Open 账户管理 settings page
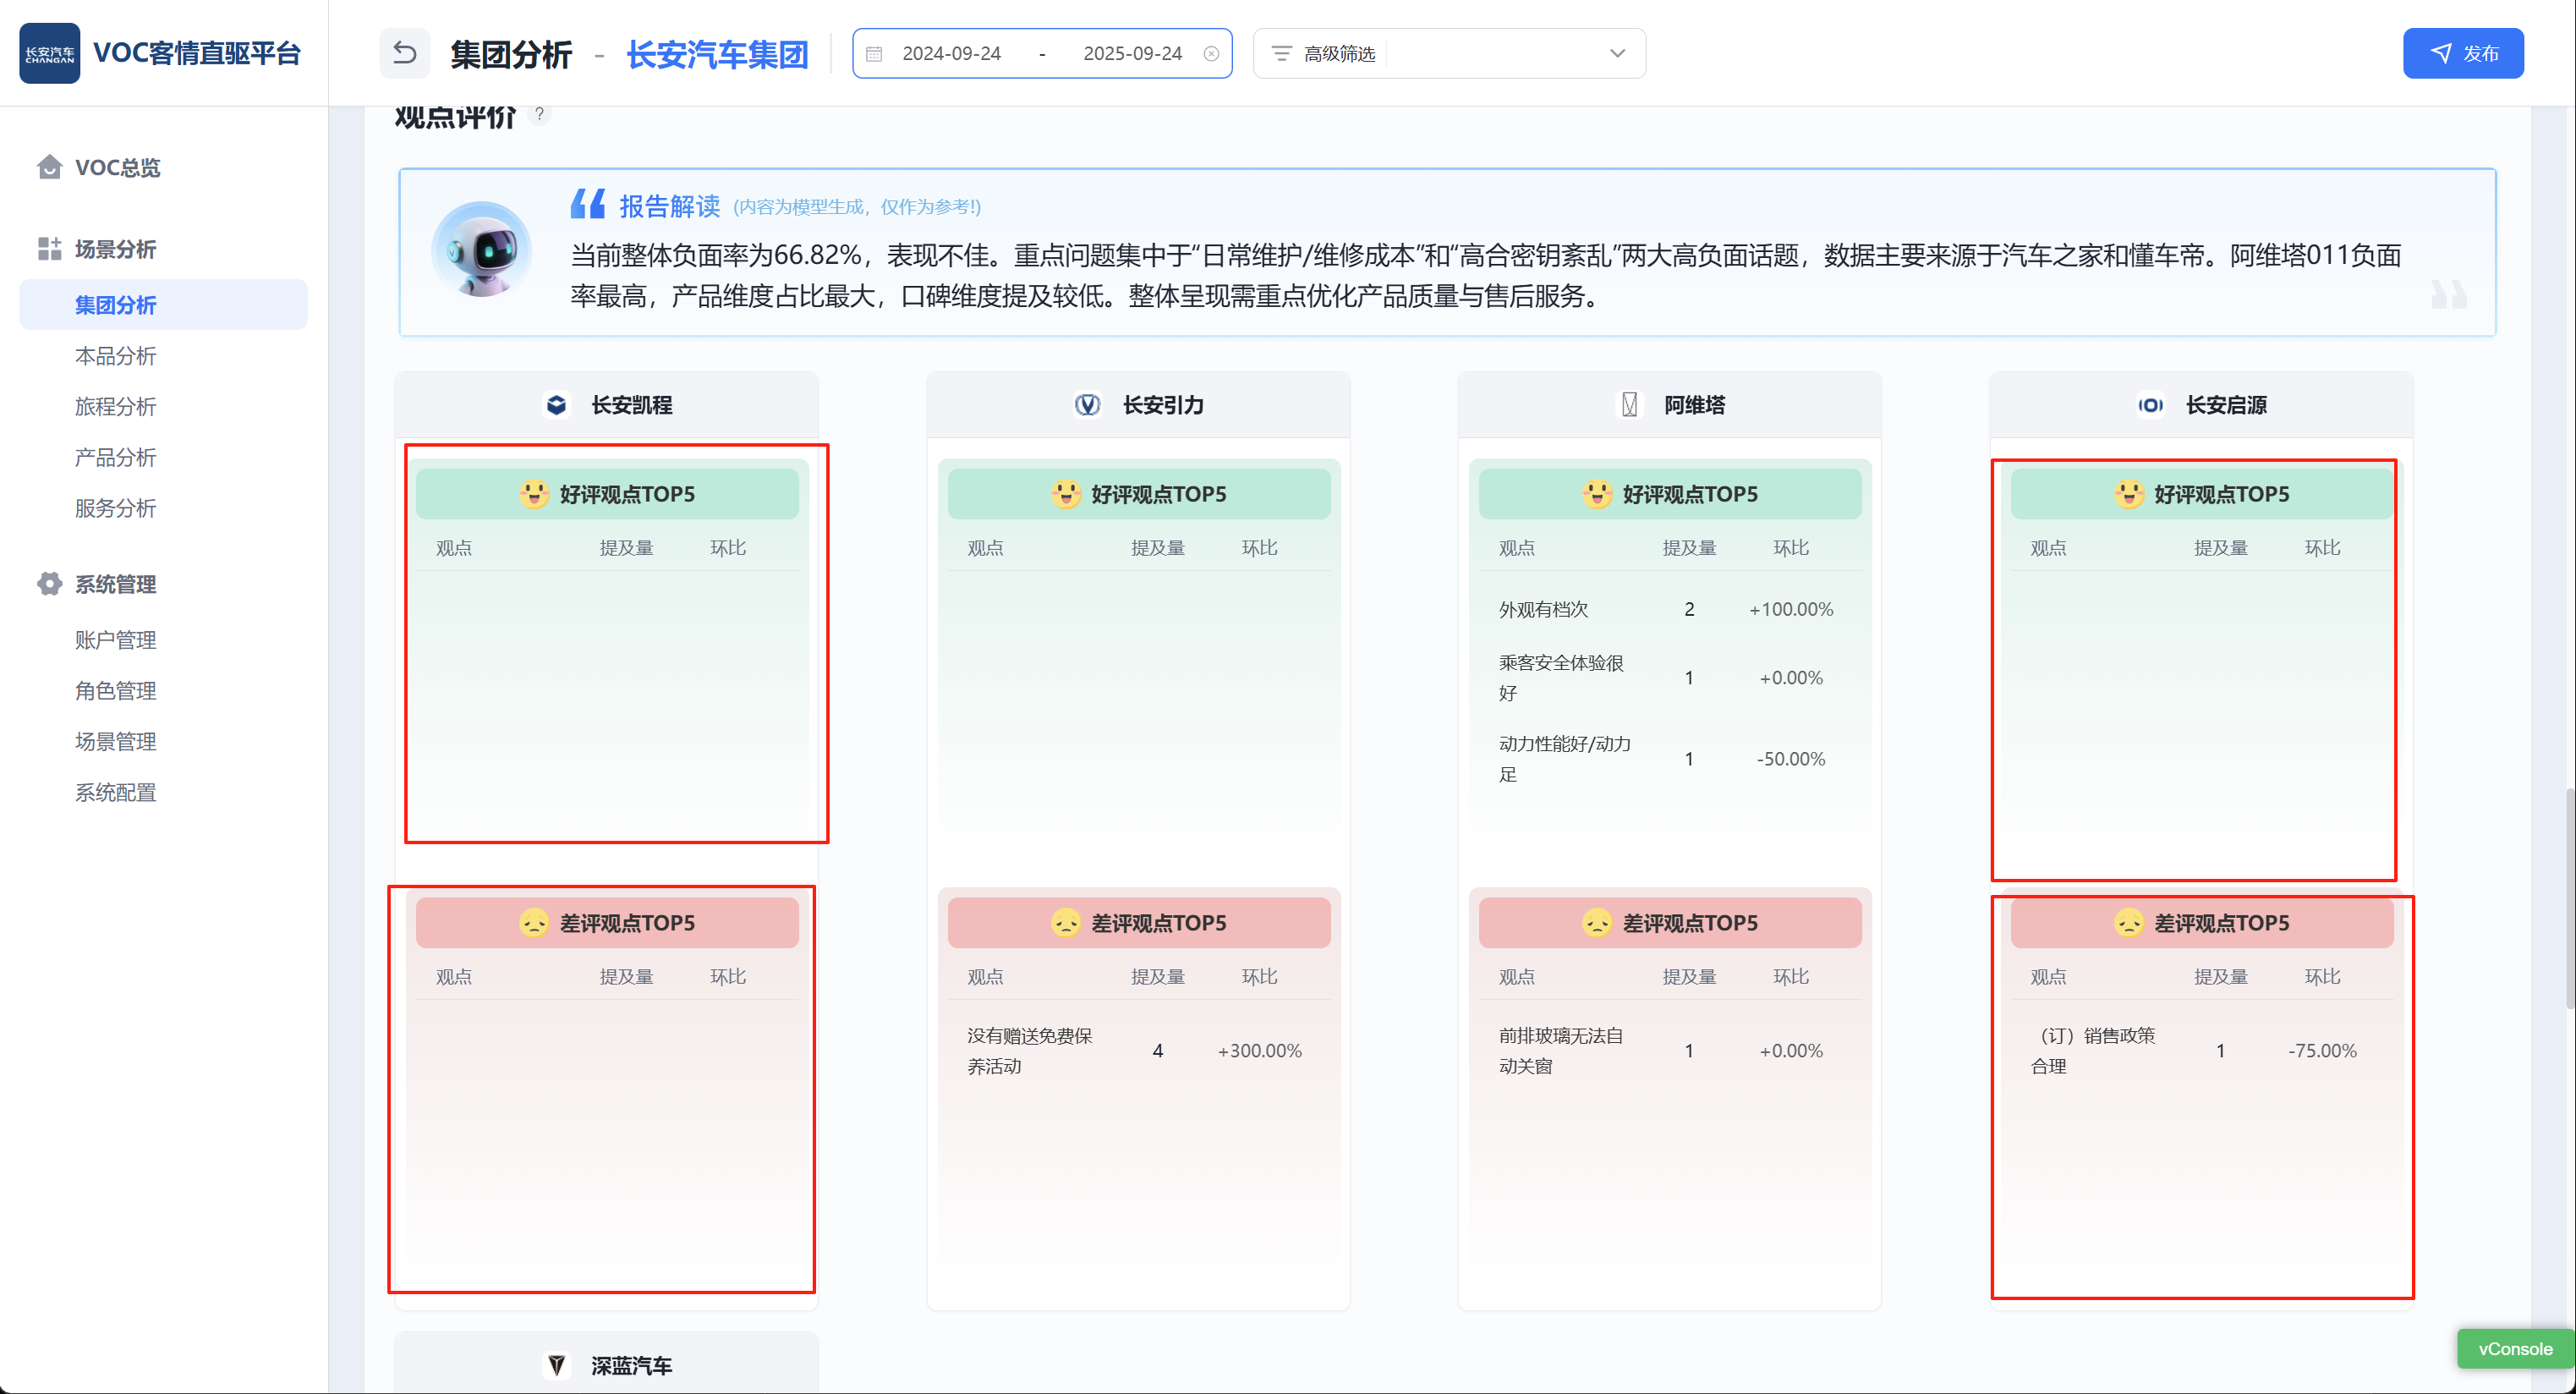This screenshot has height=1394, width=2576. click(x=115, y=640)
